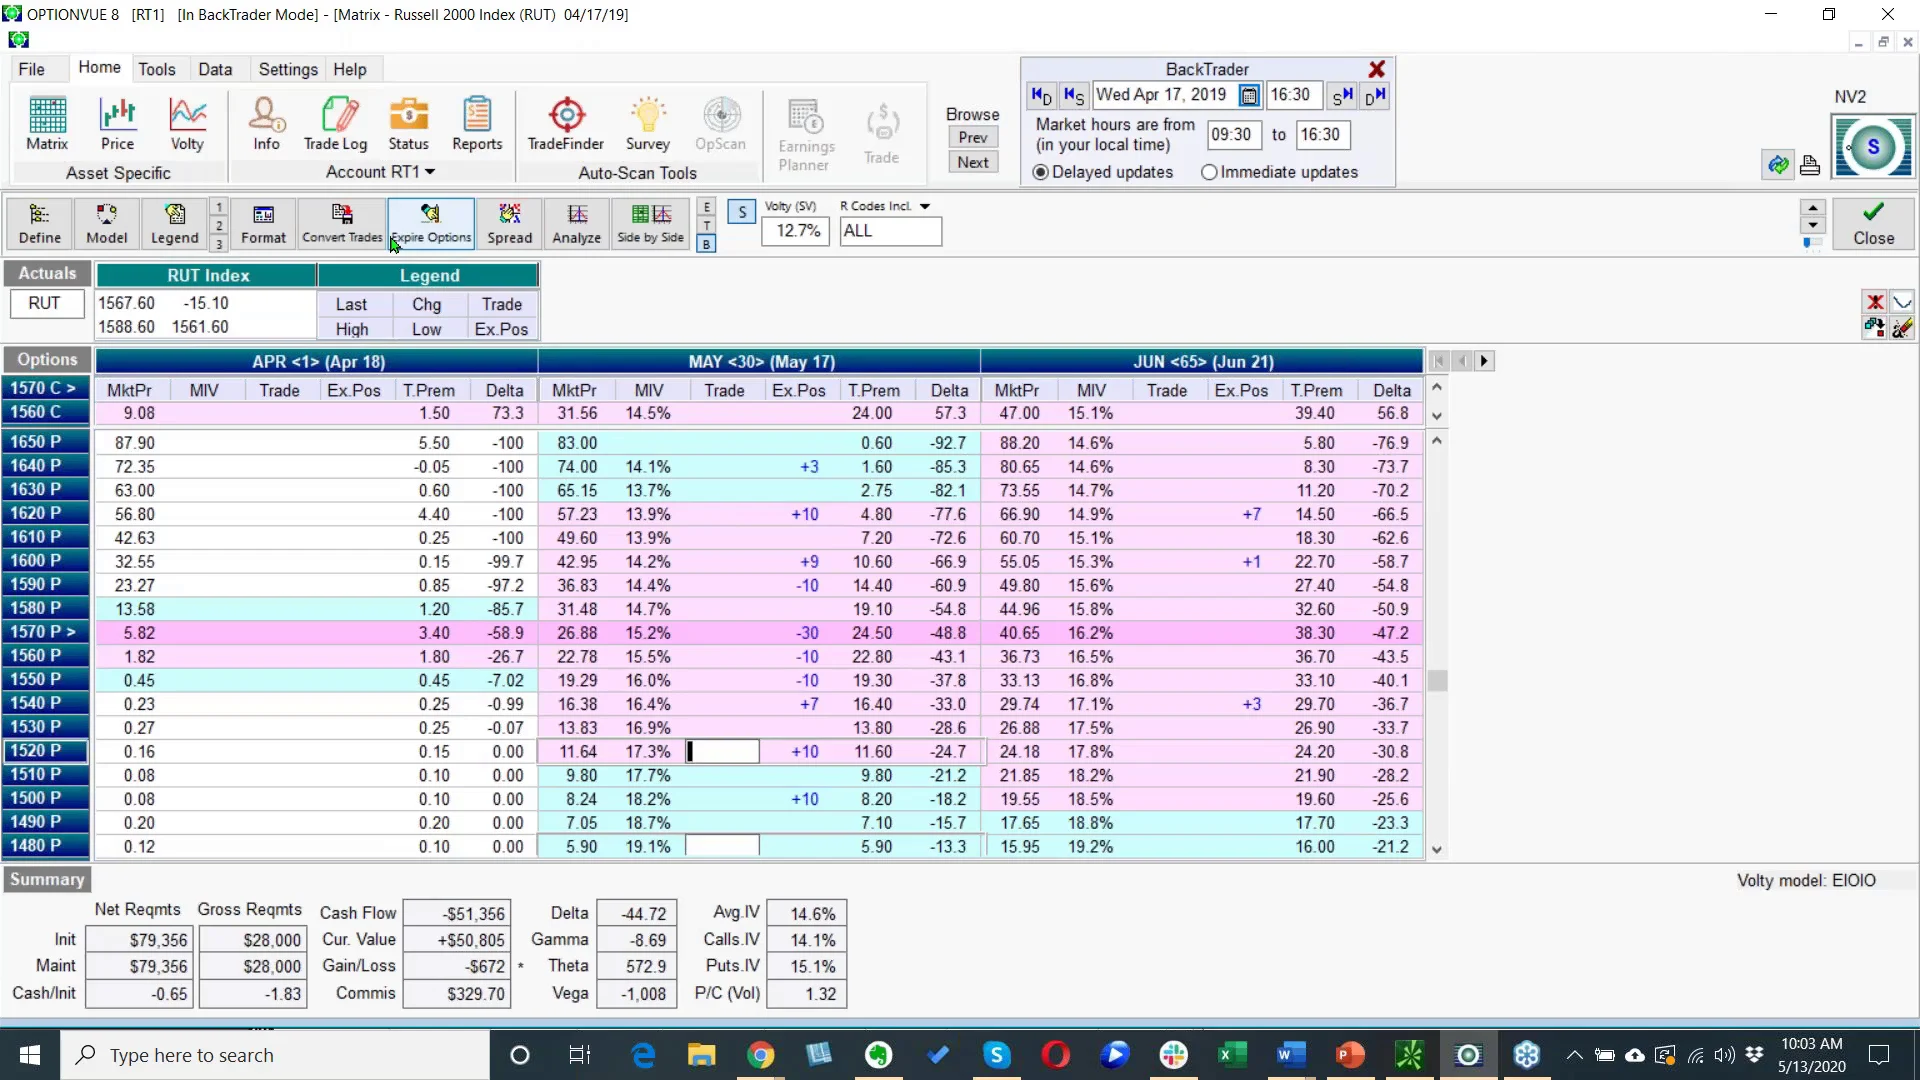Toggle the S button next to Volty

point(742,212)
